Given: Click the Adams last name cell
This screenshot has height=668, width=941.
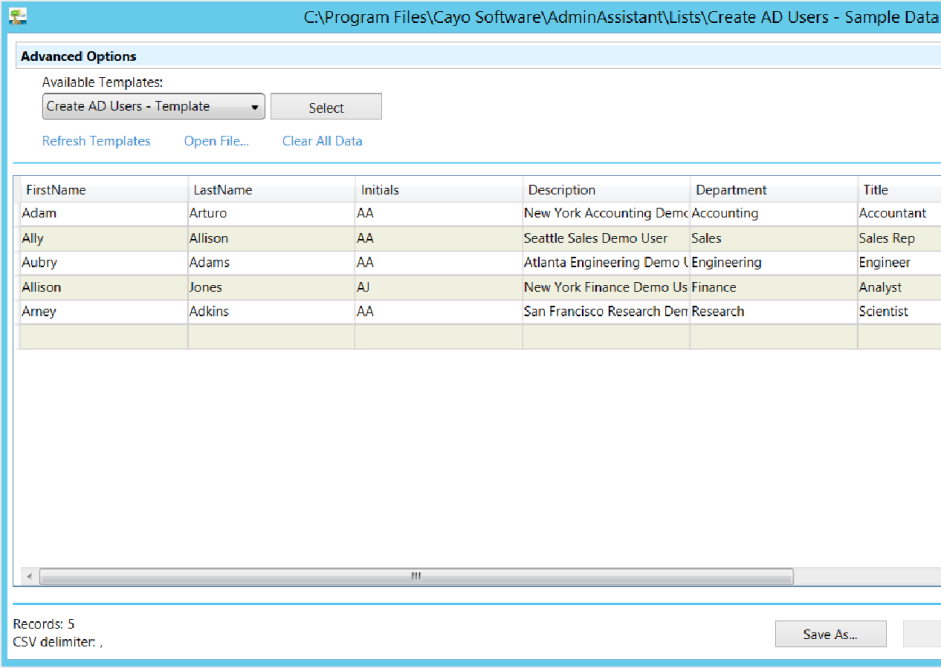Looking at the screenshot, I should tap(271, 263).
